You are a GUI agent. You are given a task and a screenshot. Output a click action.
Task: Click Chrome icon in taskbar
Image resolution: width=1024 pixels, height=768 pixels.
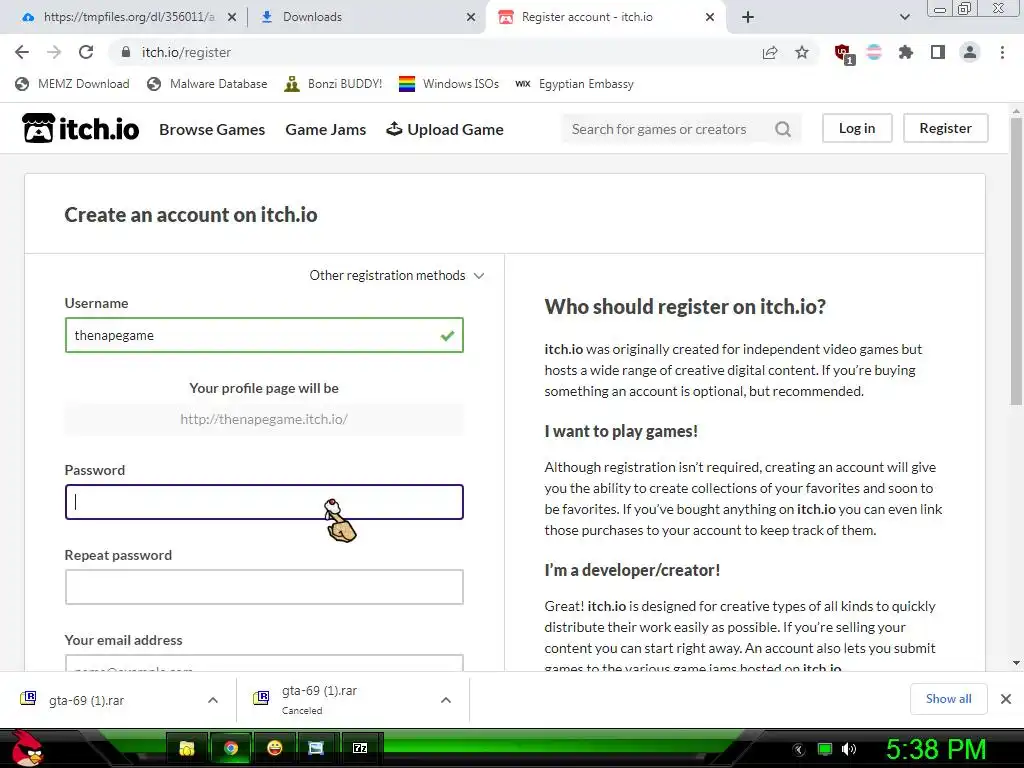pos(231,748)
